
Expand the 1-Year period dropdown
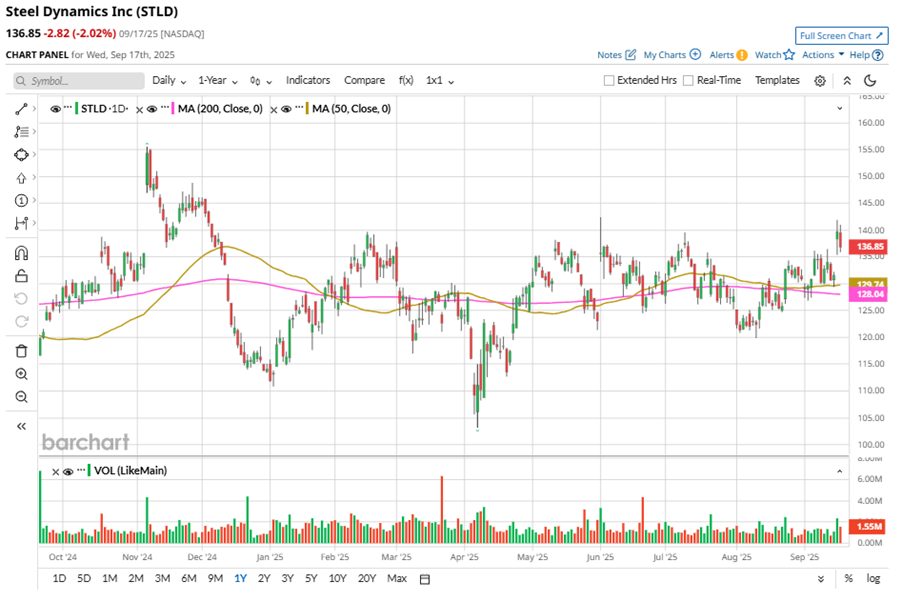click(x=217, y=81)
